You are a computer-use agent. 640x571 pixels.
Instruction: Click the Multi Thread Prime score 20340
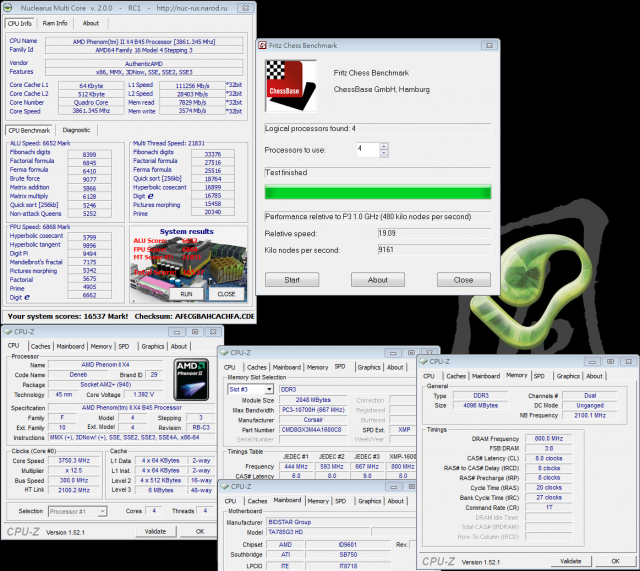point(213,212)
